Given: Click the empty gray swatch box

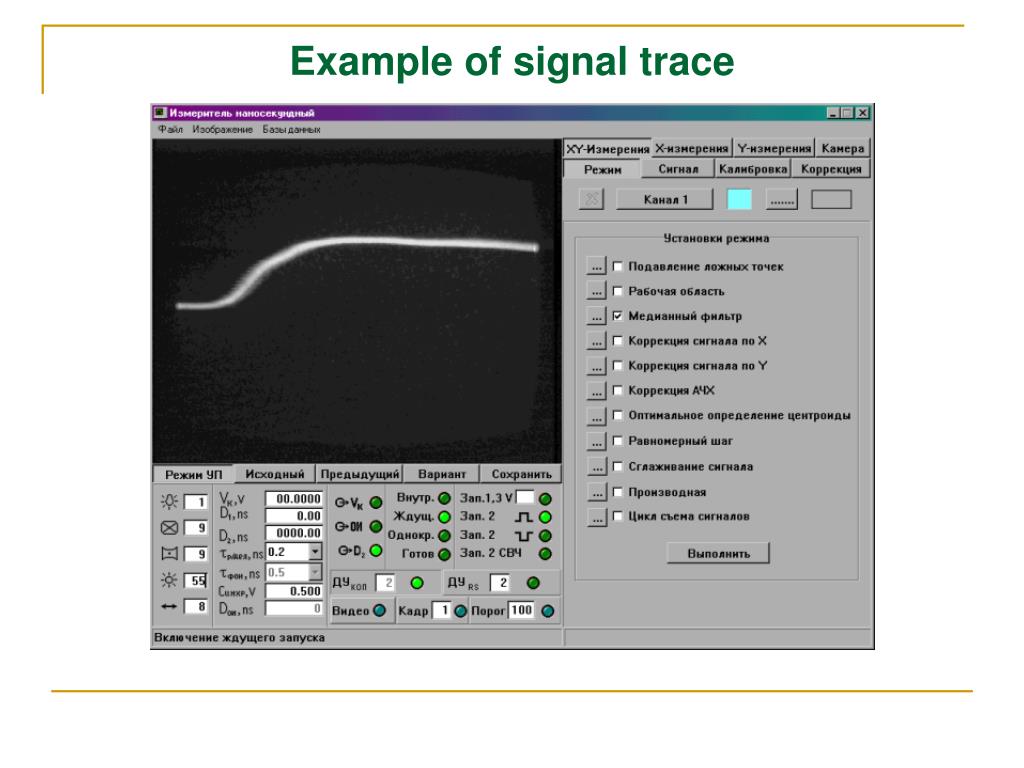Looking at the screenshot, I should (x=831, y=199).
